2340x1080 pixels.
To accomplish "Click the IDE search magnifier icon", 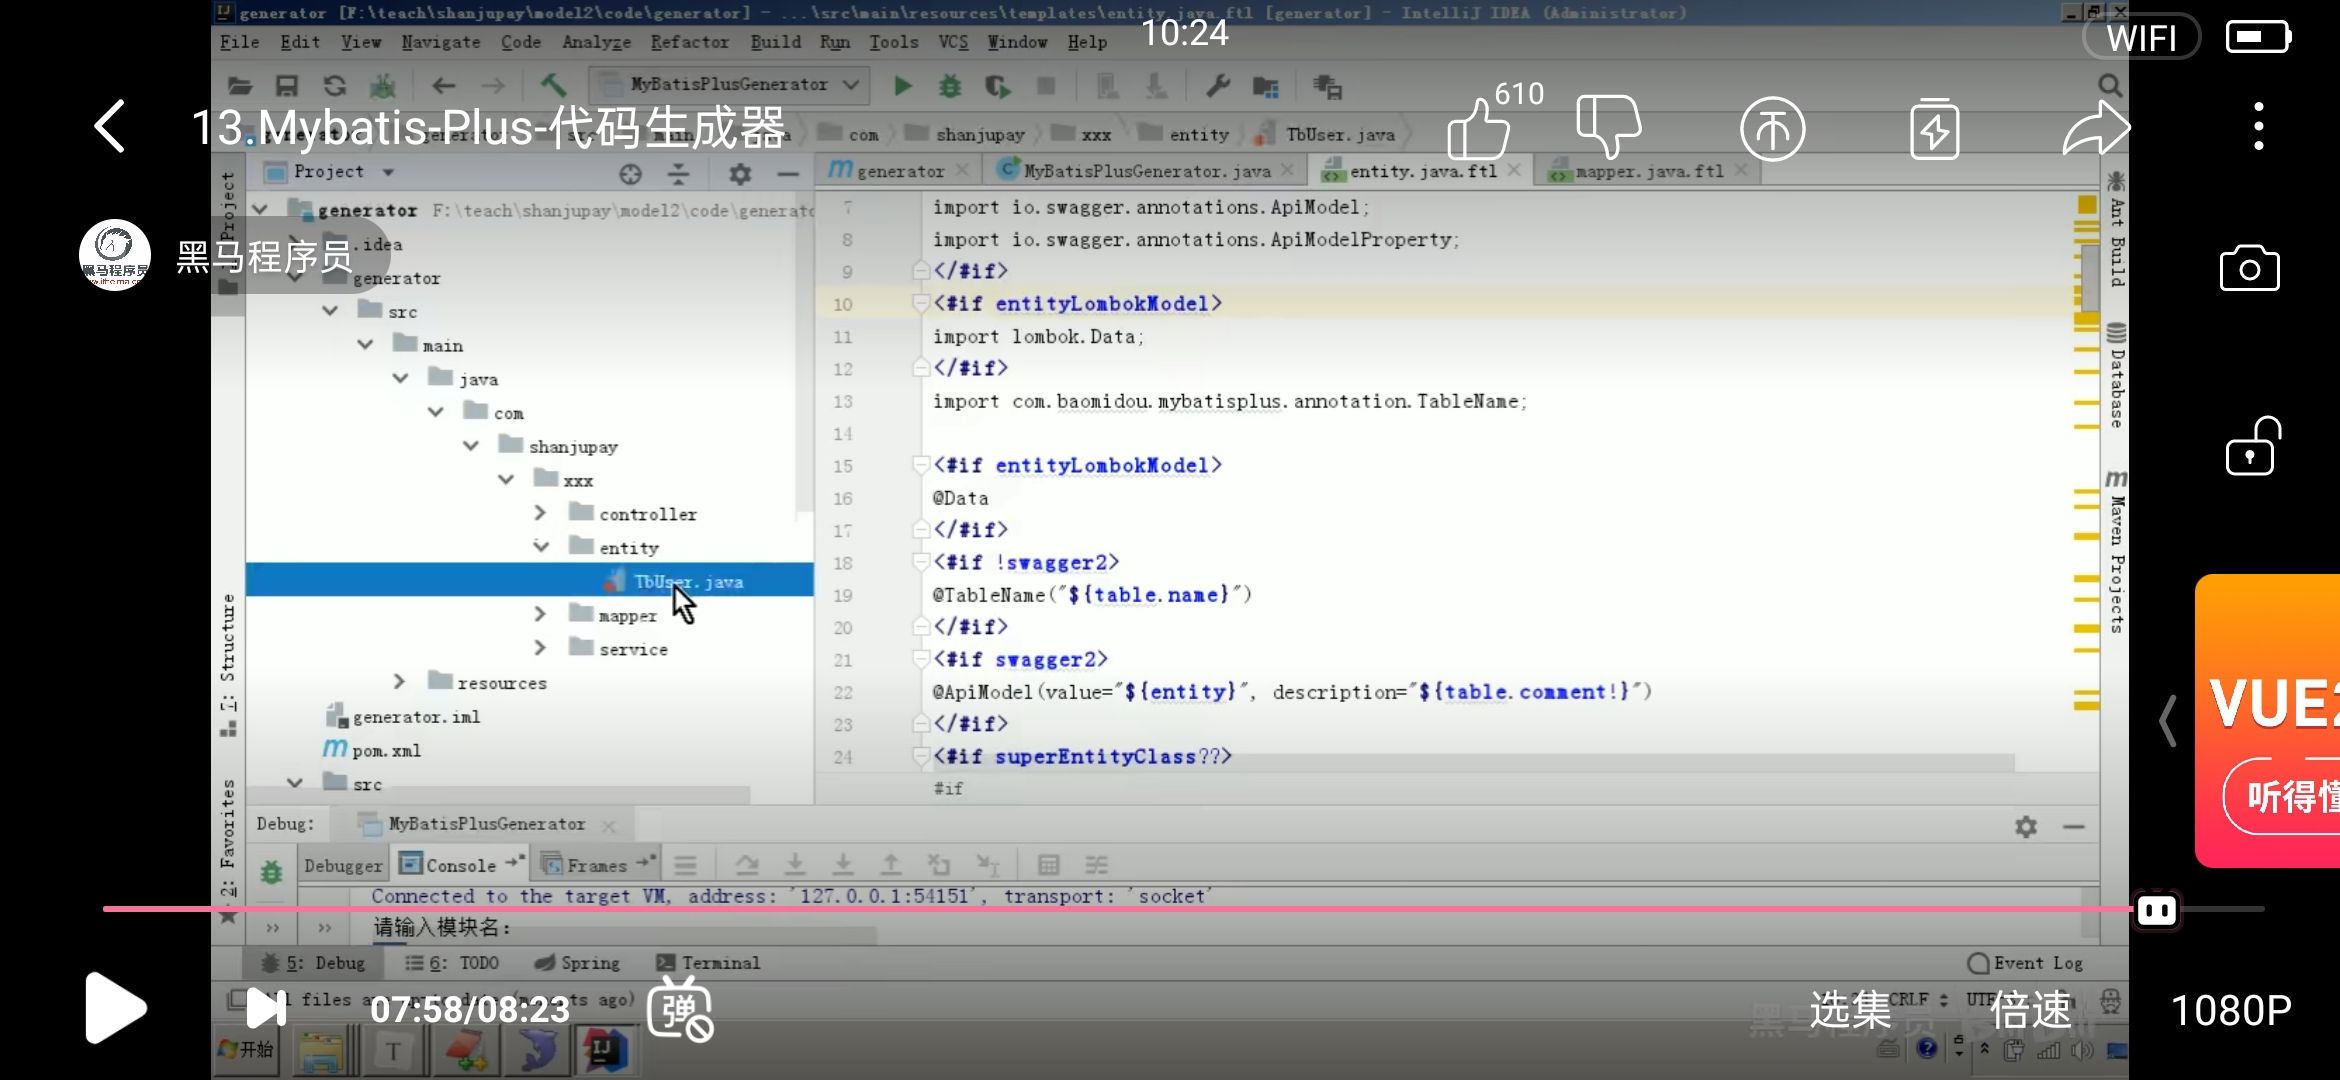I will 2109,86.
